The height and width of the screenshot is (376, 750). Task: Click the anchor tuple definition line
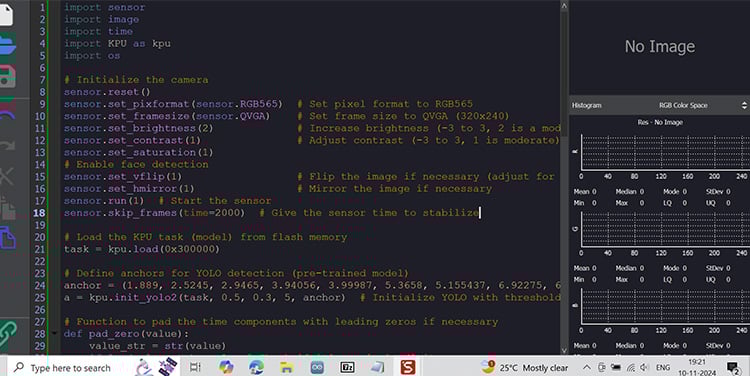(312, 286)
